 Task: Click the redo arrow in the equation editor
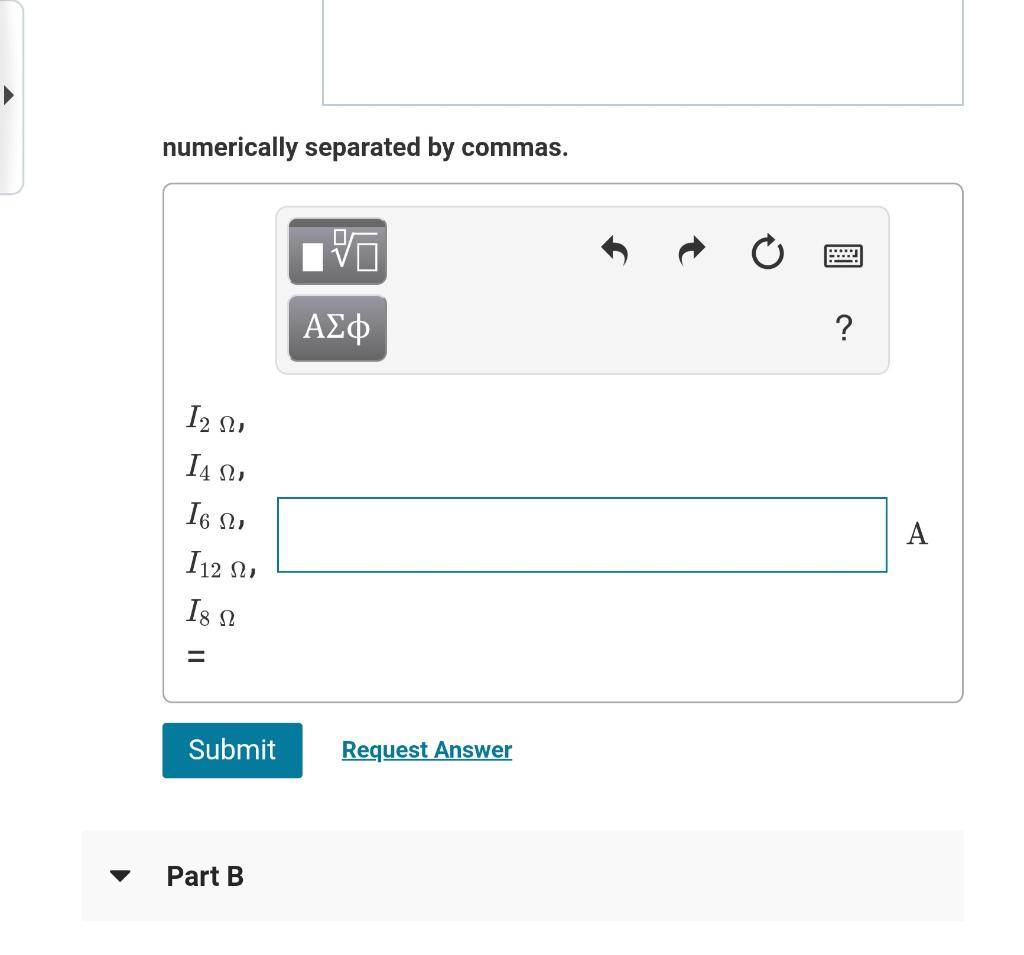point(690,252)
